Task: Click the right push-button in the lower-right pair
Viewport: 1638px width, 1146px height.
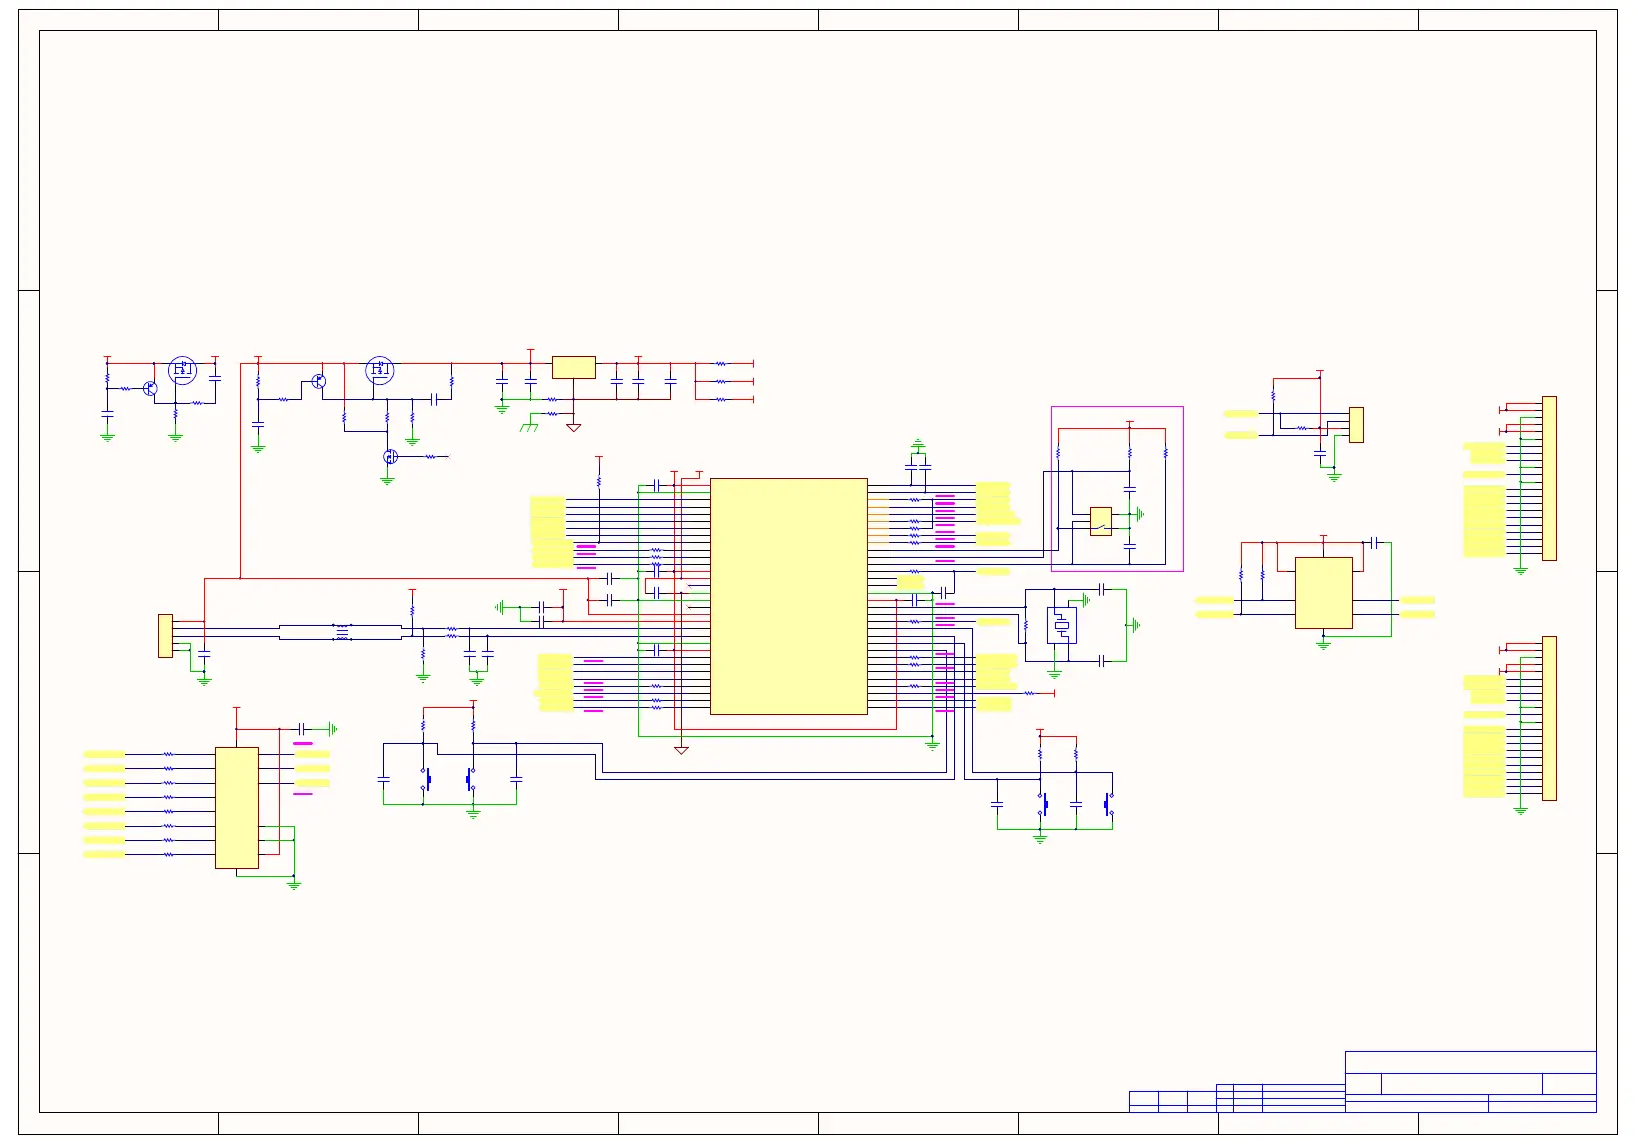Action: pos(1108,803)
